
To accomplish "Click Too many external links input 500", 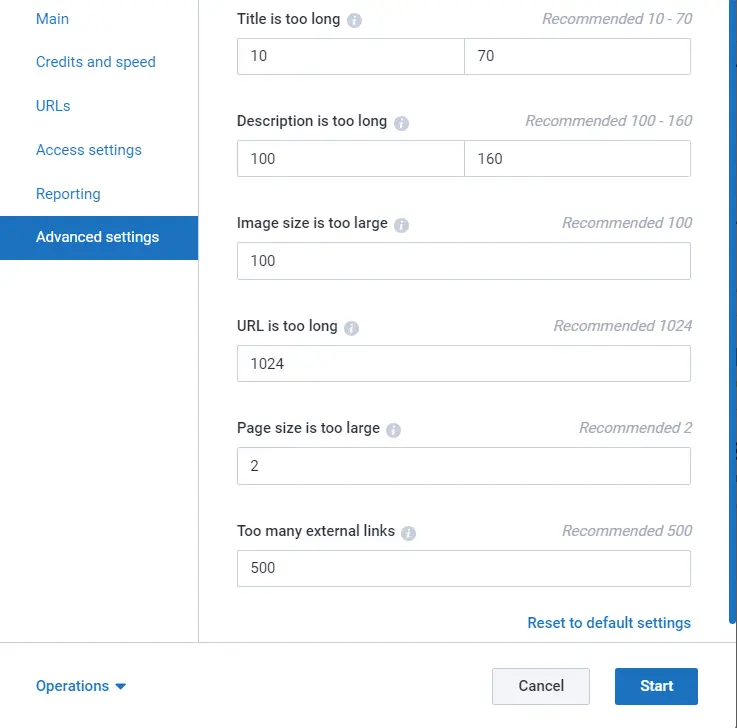I will tap(464, 568).
